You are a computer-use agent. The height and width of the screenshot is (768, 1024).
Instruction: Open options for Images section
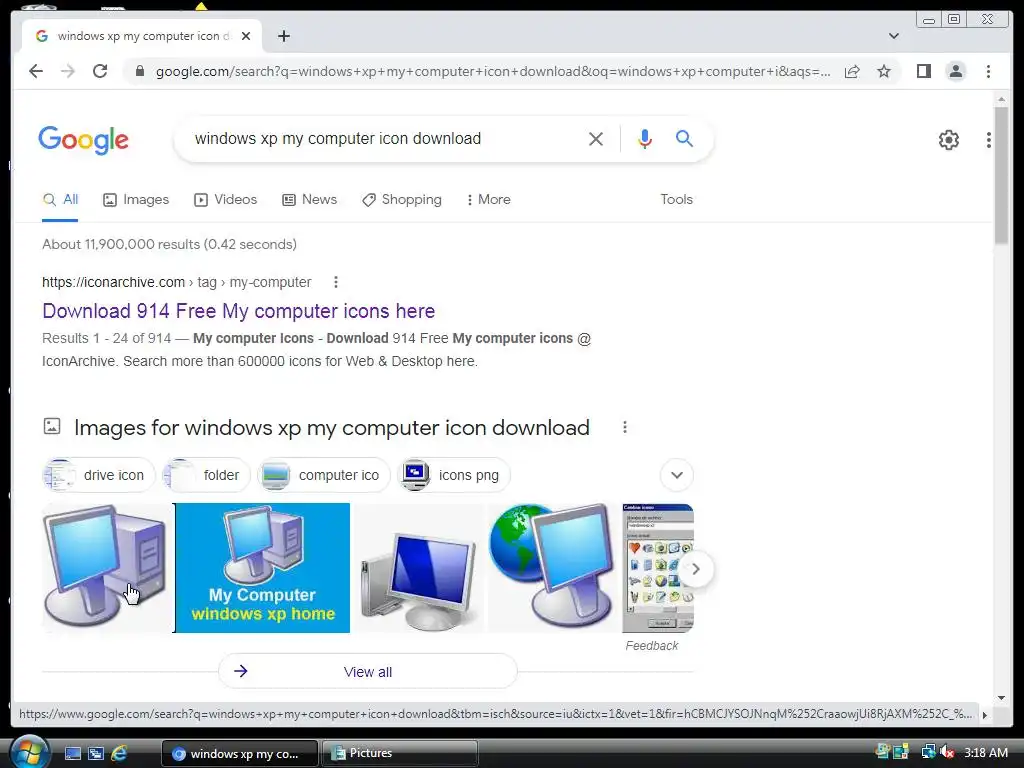tap(625, 427)
